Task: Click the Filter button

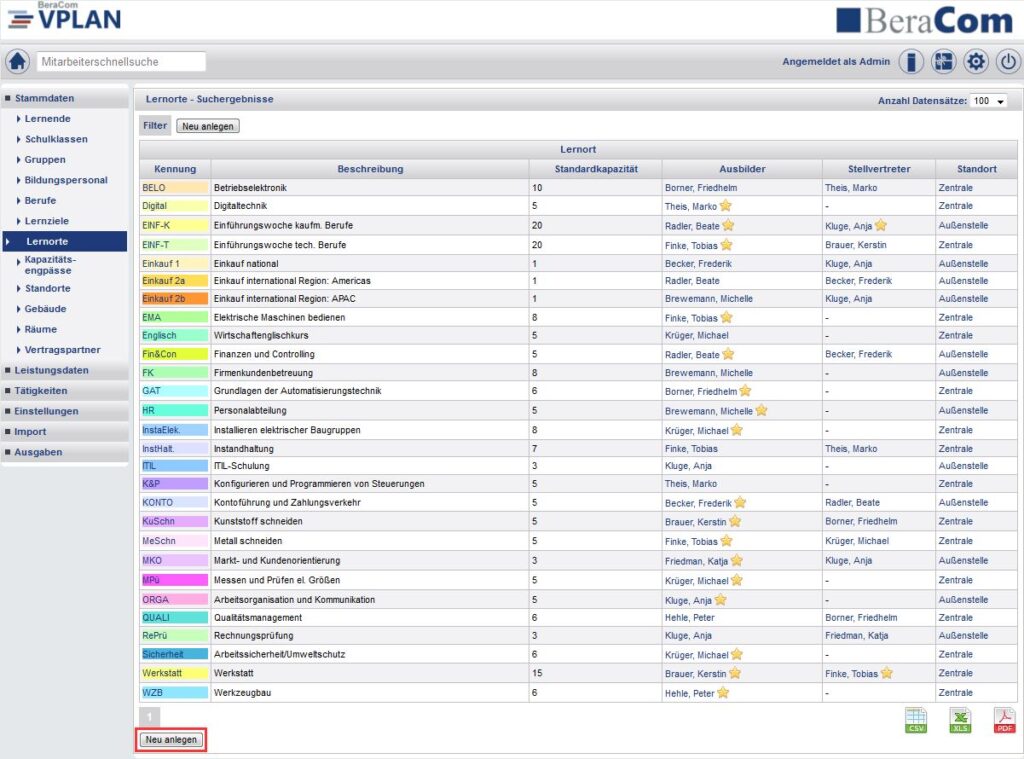Action: tap(155, 125)
